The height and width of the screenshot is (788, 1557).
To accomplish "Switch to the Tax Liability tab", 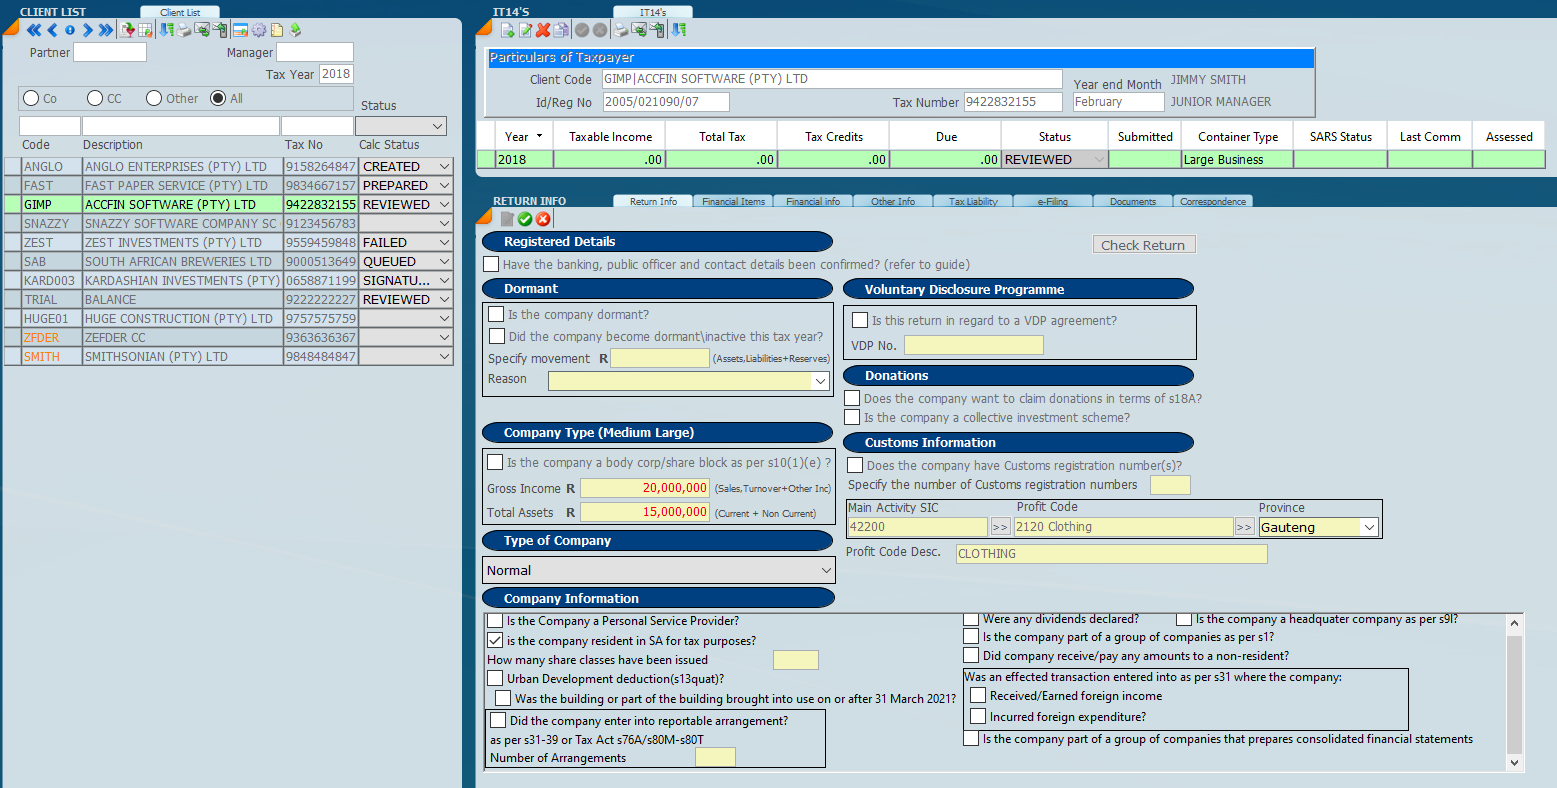I will click(x=973, y=201).
